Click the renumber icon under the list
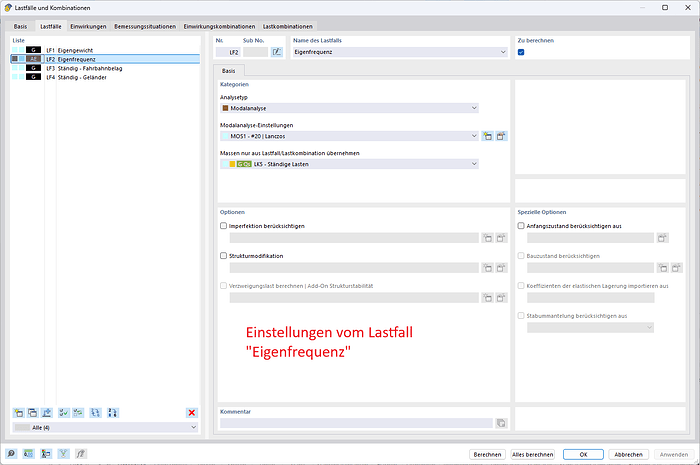Viewport: 700px width, 465px height. click(x=113, y=413)
